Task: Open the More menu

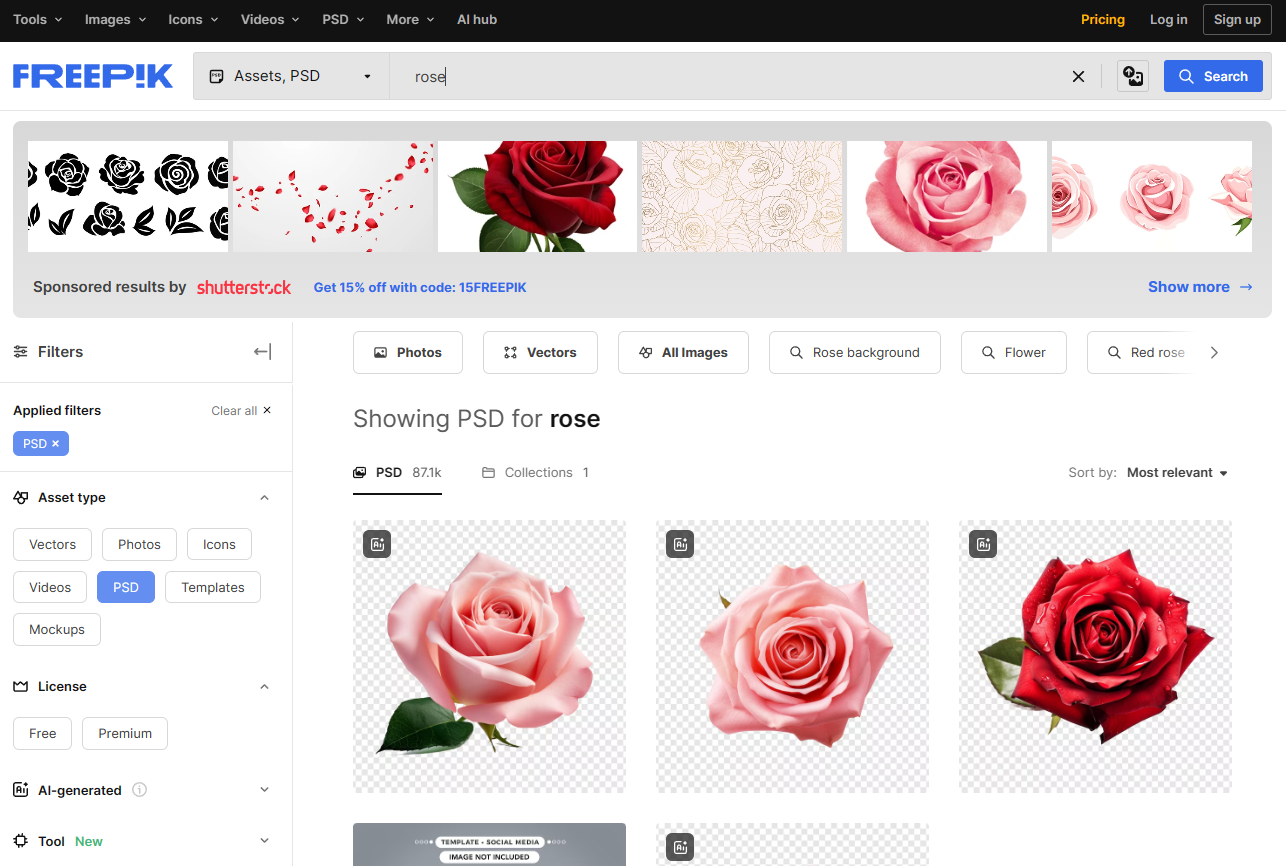Action: [x=410, y=19]
